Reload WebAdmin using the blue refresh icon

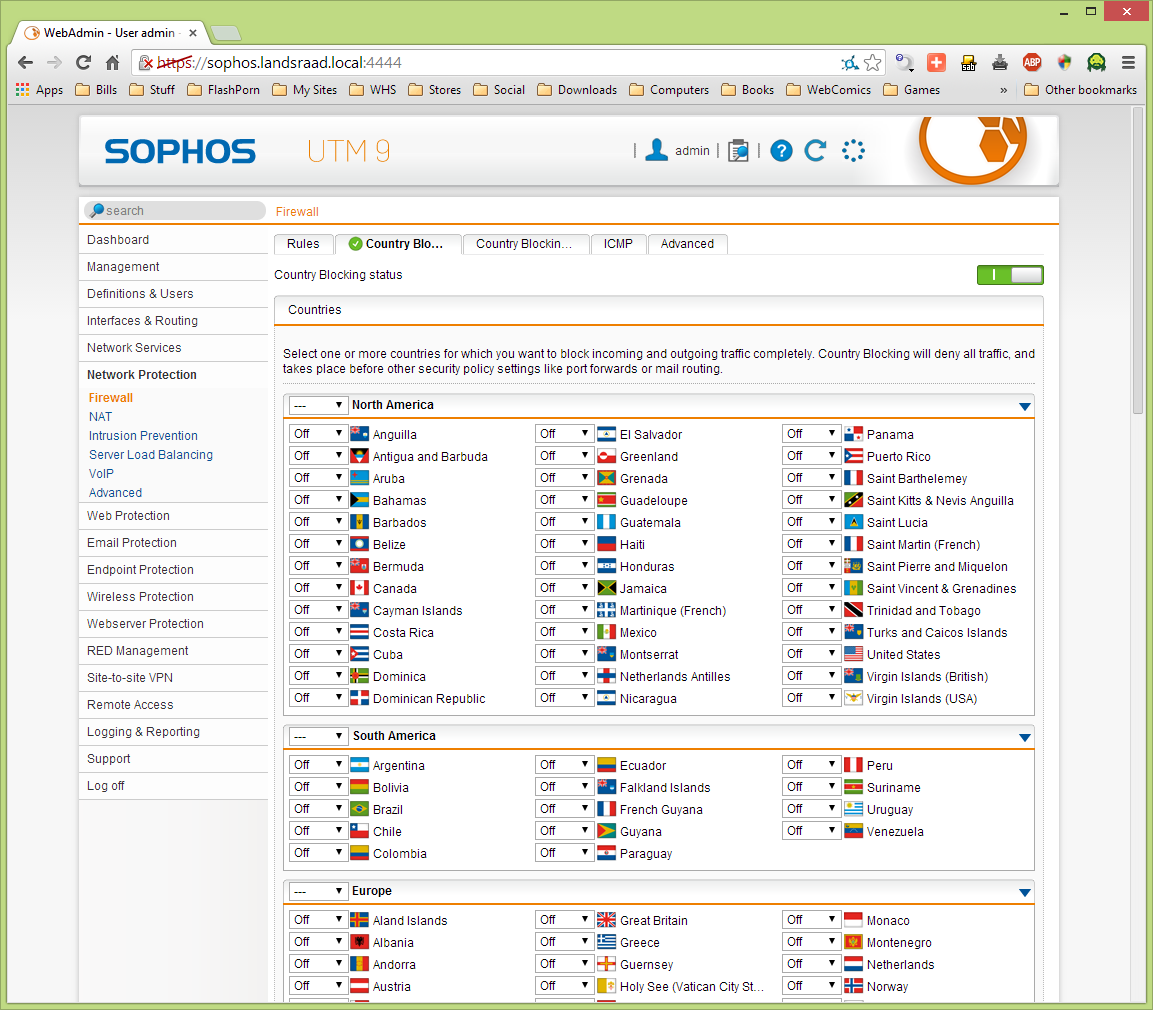[815, 151]
